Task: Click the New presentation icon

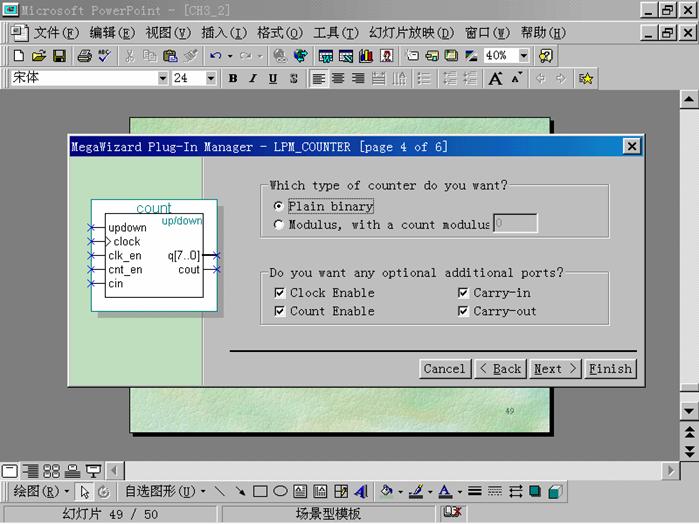Action: tap(19, 56)
